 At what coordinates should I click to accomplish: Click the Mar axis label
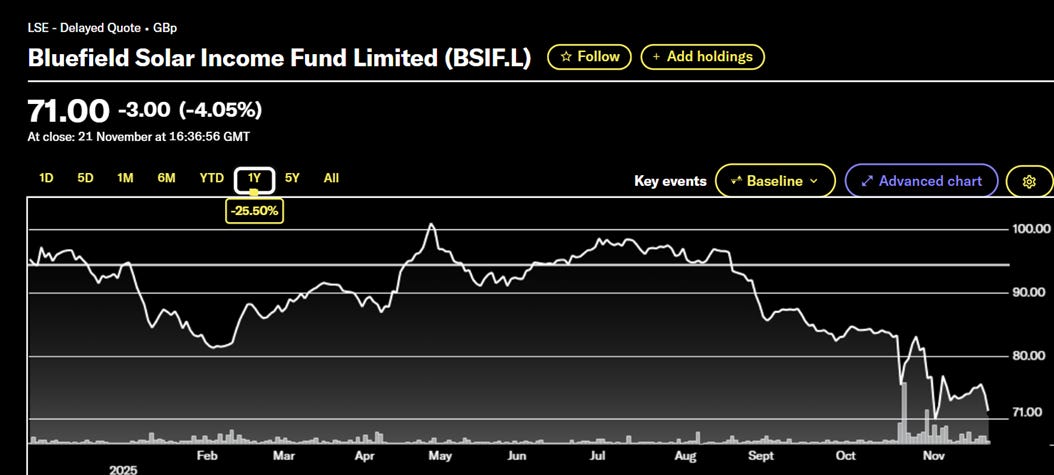click(x=284, y=456)
